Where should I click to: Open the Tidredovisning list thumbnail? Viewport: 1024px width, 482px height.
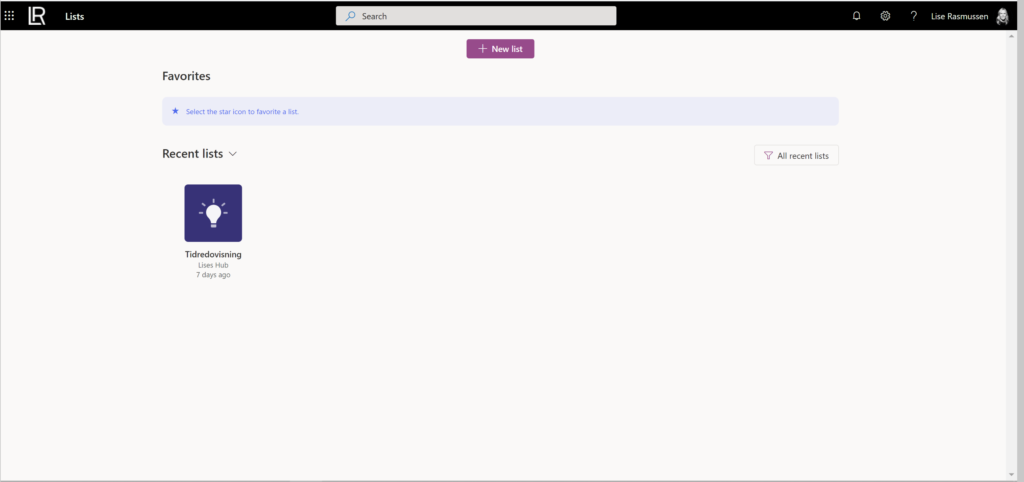[x=213, y=213]
